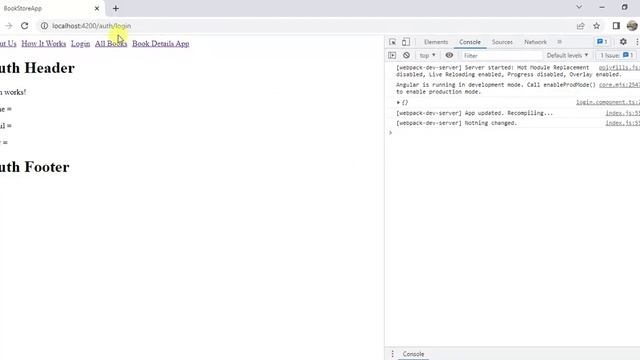View site information icon in address bar
Screen dimensions: 640x360
(44, 26)
